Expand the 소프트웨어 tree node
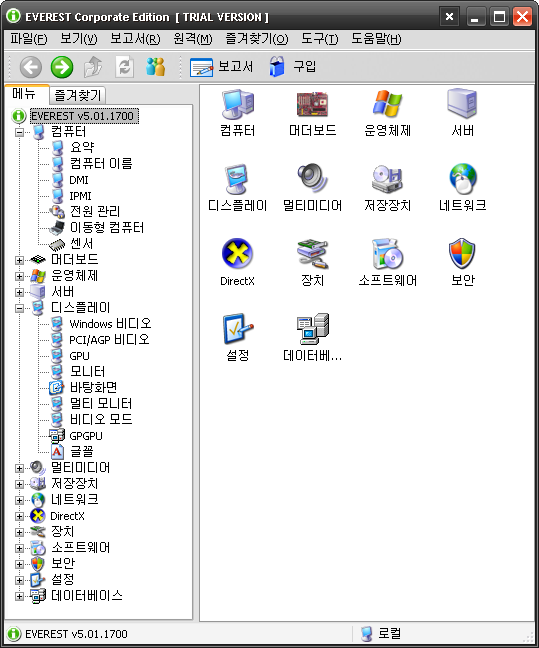The image size is (539, 648). coord(19,548)
